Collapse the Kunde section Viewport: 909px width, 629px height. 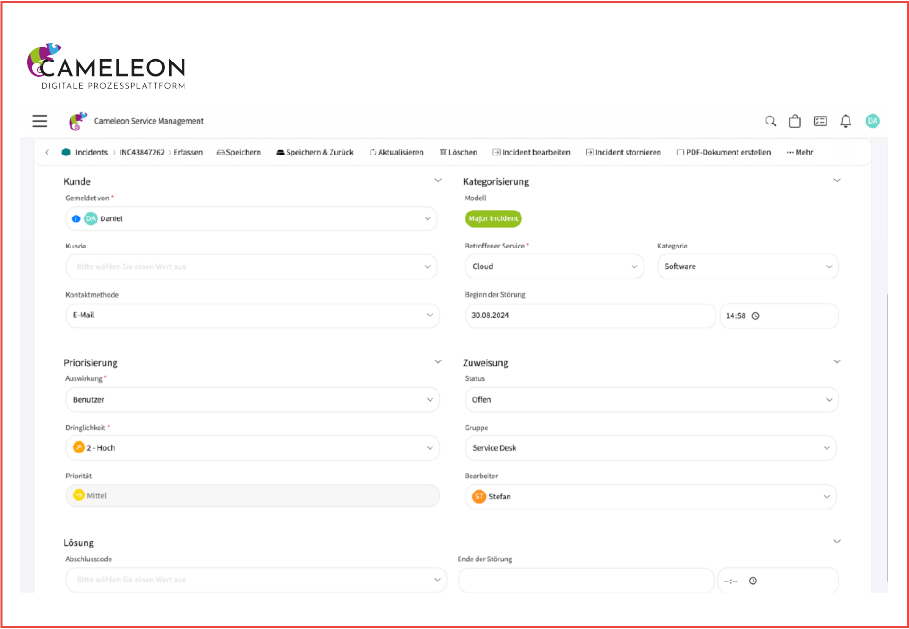coord(437,181)
